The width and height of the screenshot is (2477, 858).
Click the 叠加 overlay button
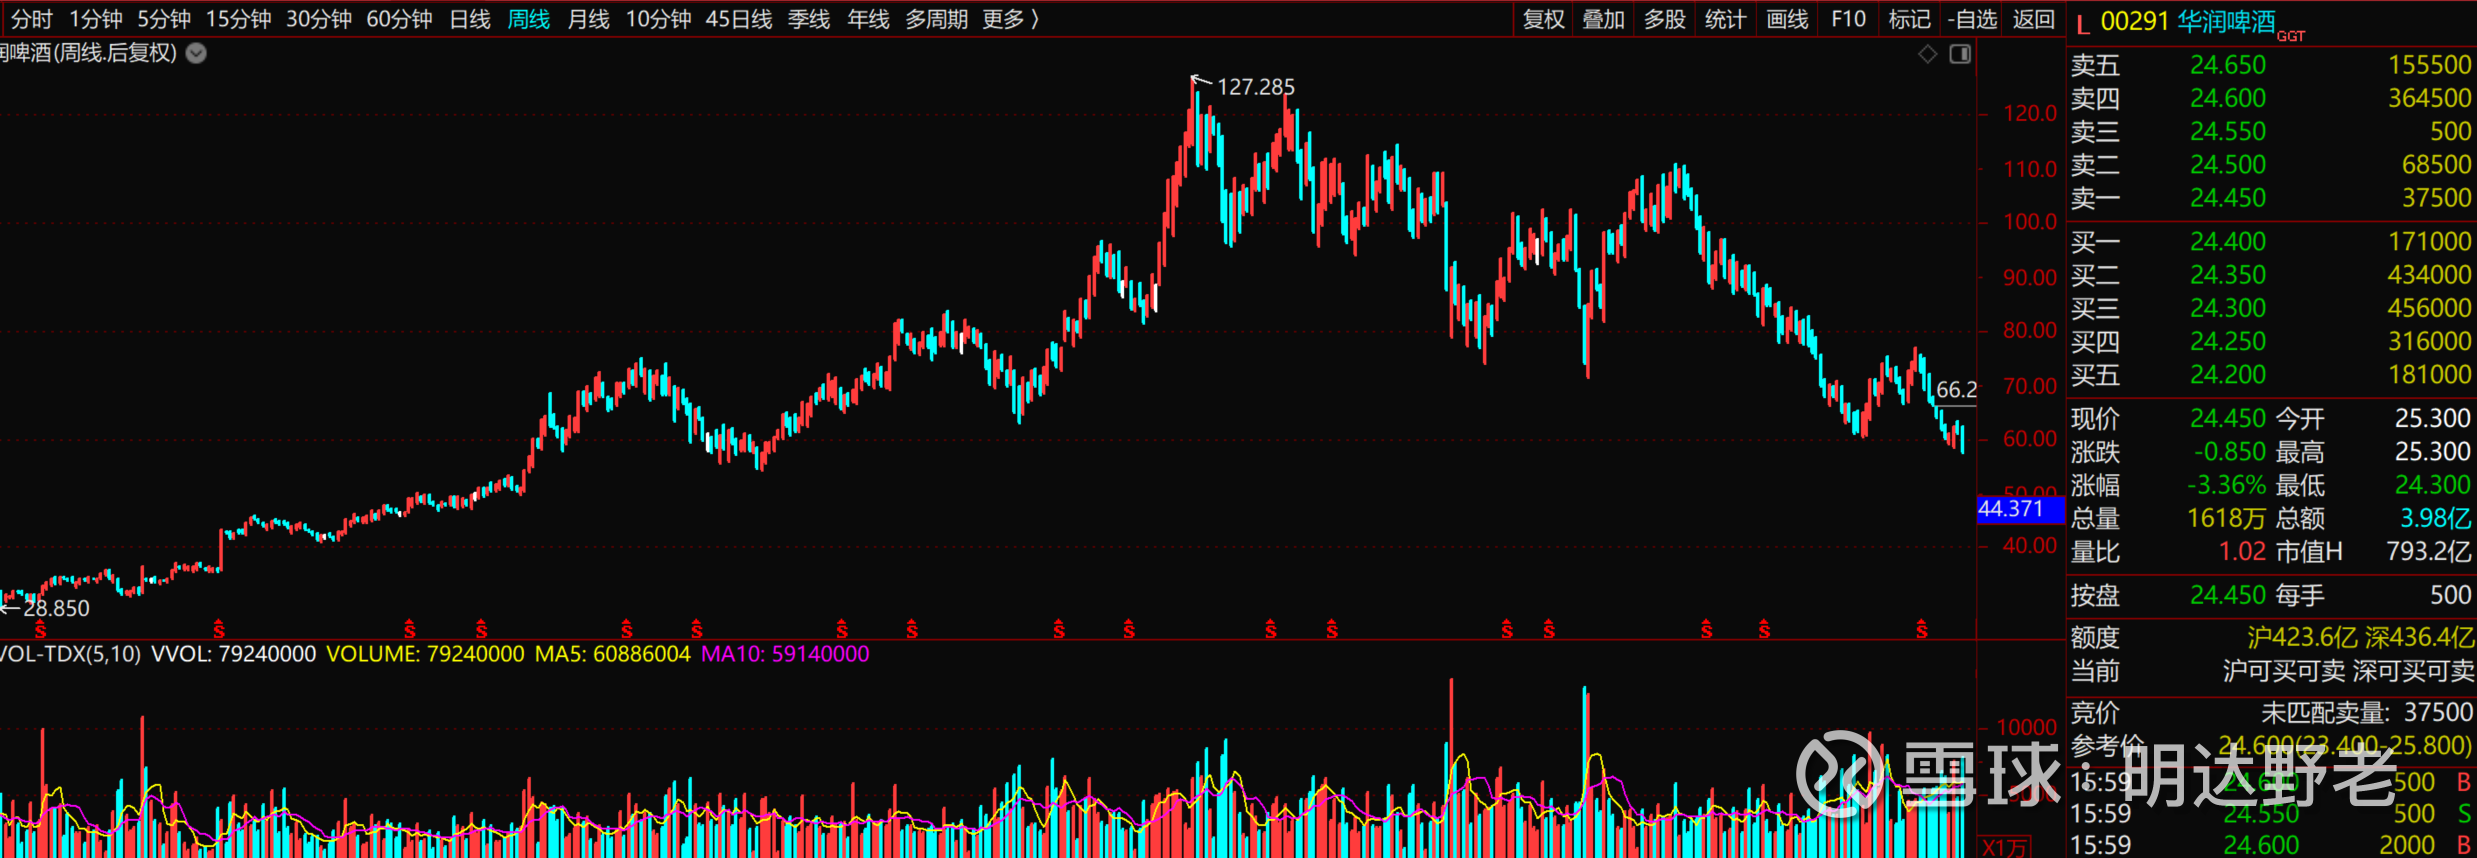click(1604, 19)
